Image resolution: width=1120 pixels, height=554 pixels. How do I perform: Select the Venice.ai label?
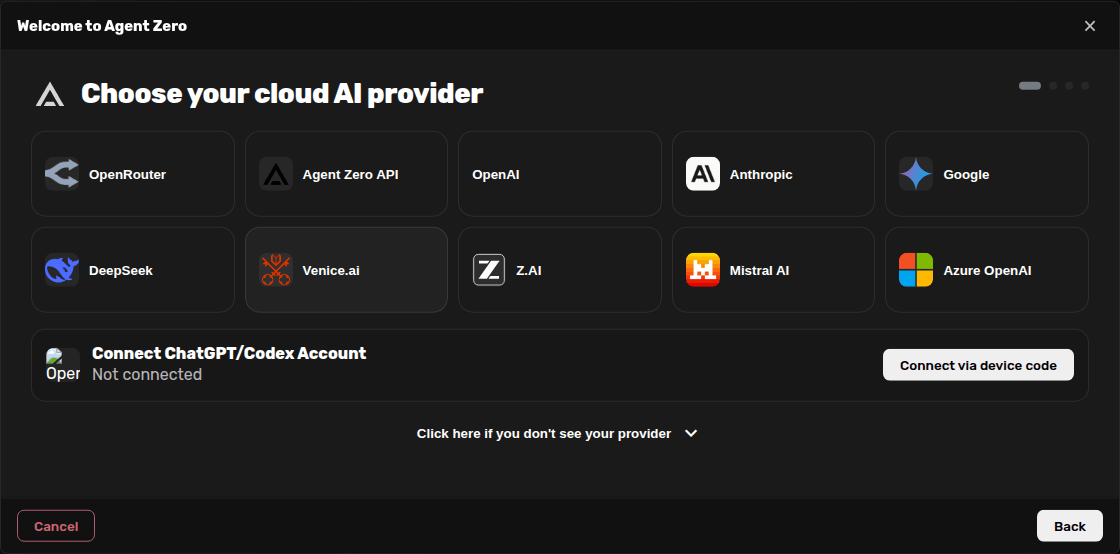pos(331,271)
